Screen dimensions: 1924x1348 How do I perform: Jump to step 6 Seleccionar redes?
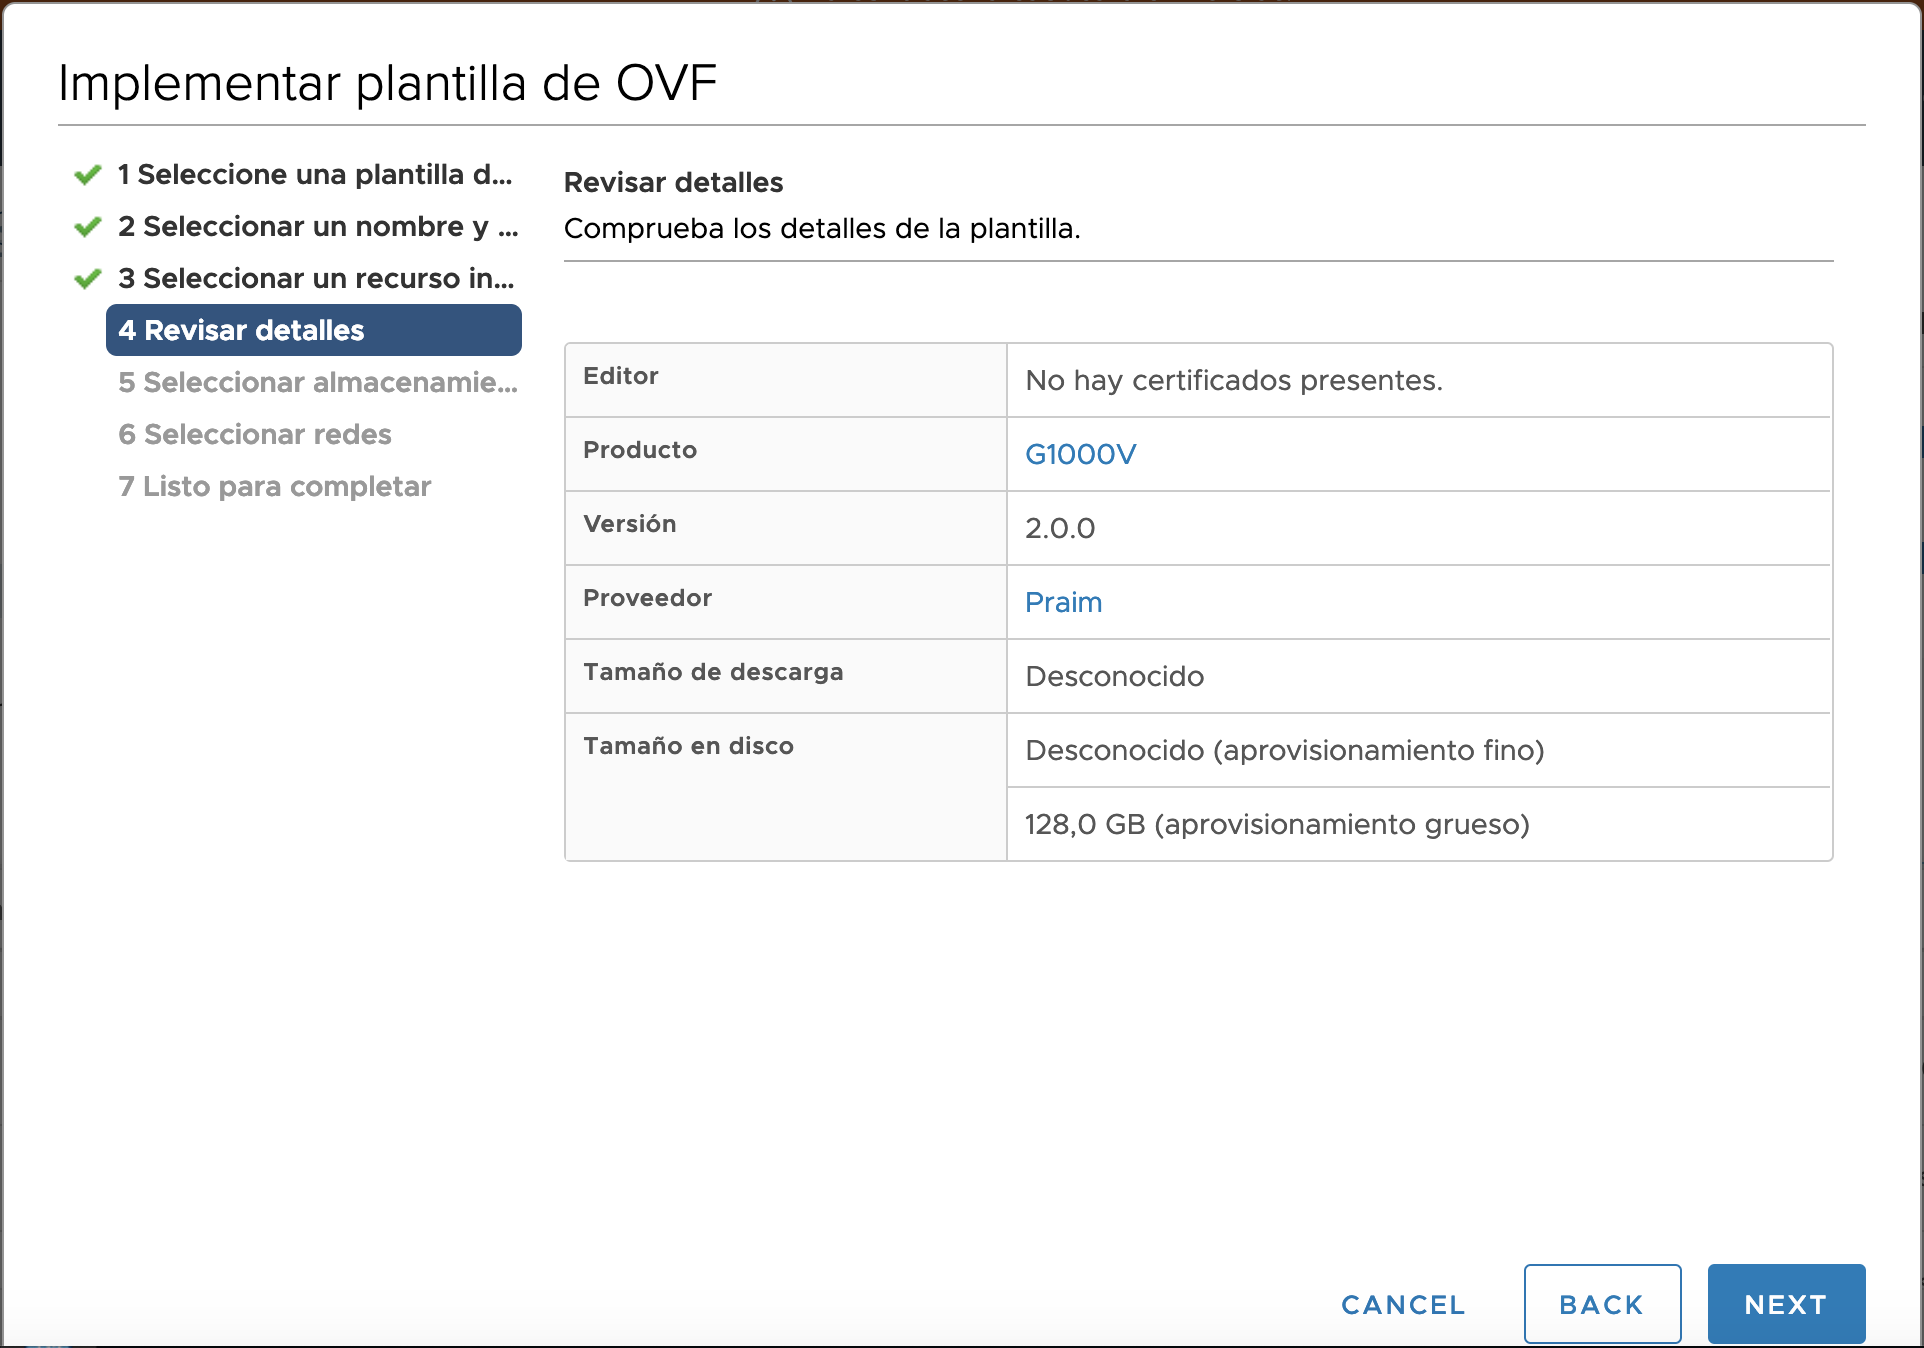point(254,435)
